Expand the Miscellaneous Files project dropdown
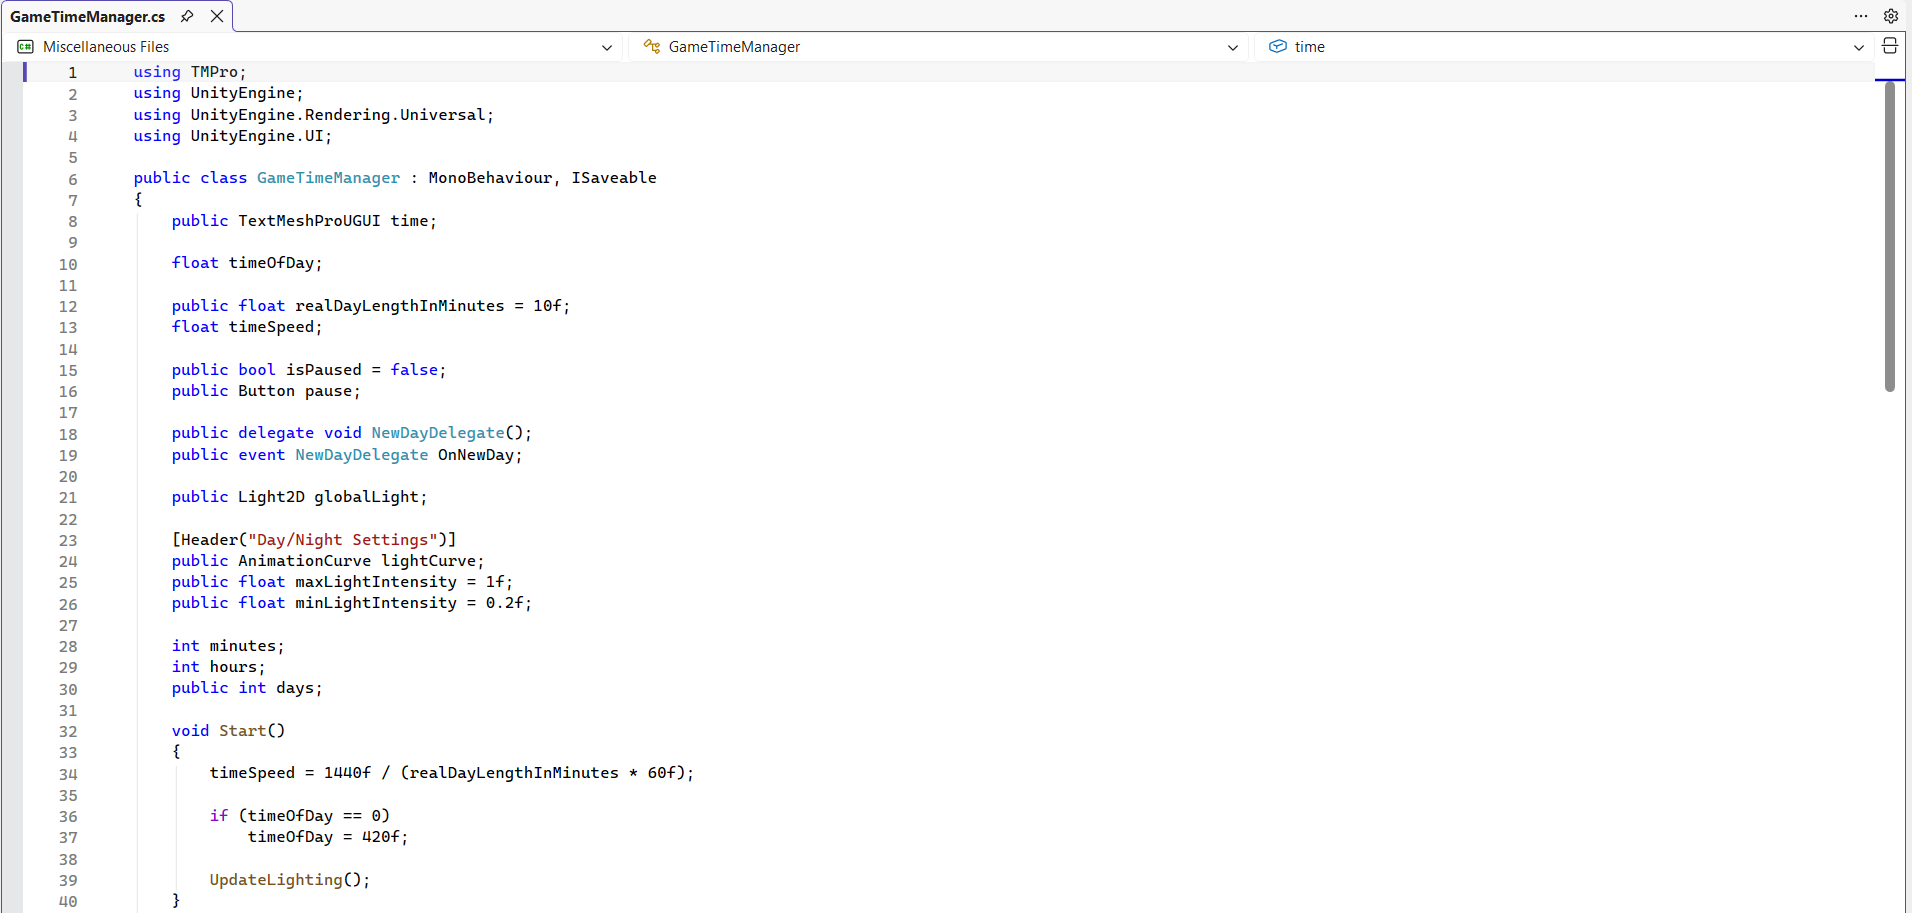 607,47
